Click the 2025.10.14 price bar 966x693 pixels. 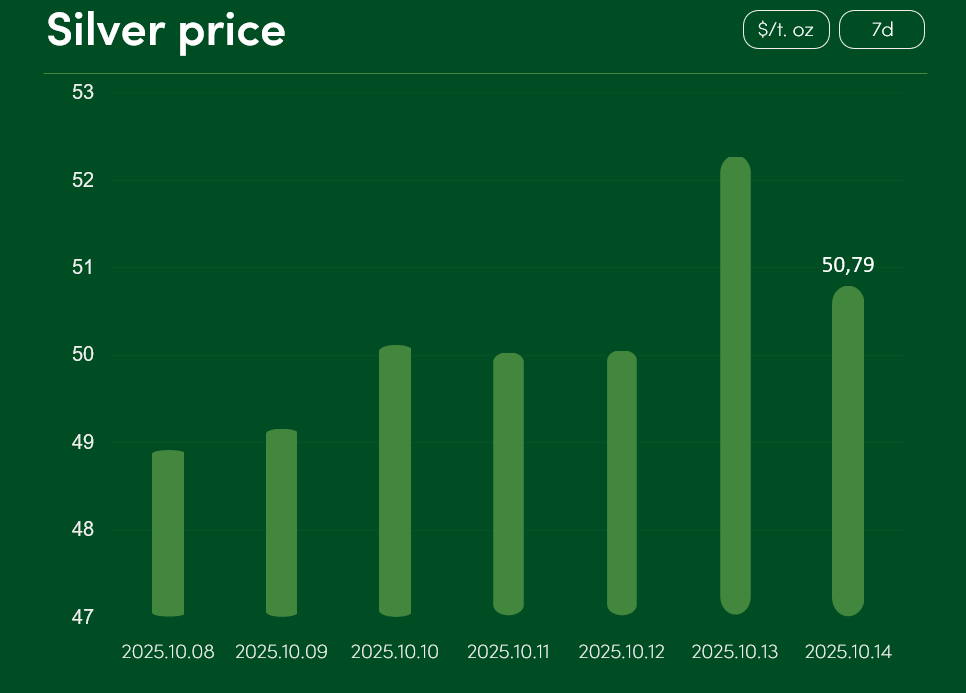click(848, 451)
